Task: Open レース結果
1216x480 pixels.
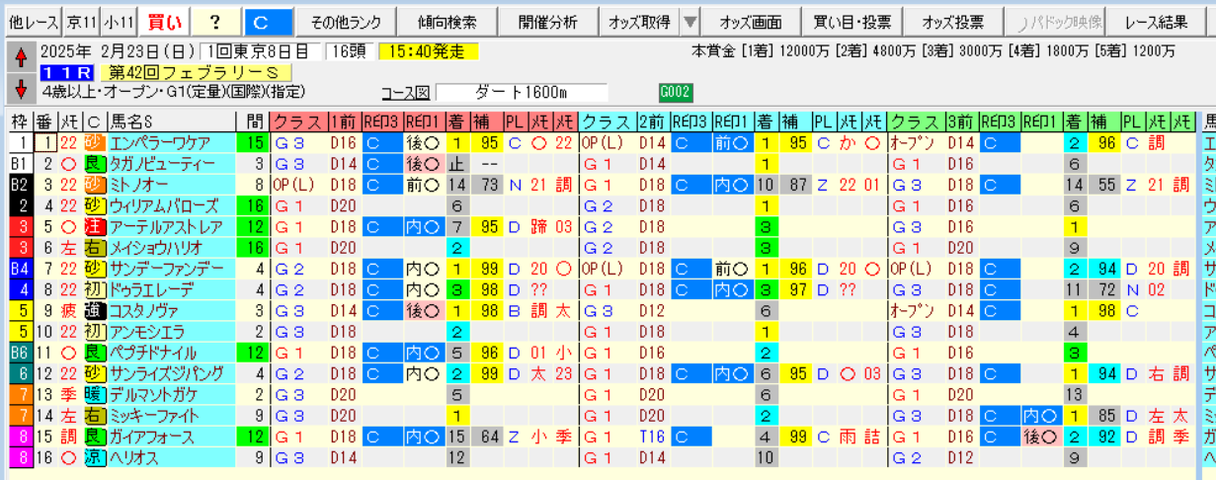Action: 1157,22
